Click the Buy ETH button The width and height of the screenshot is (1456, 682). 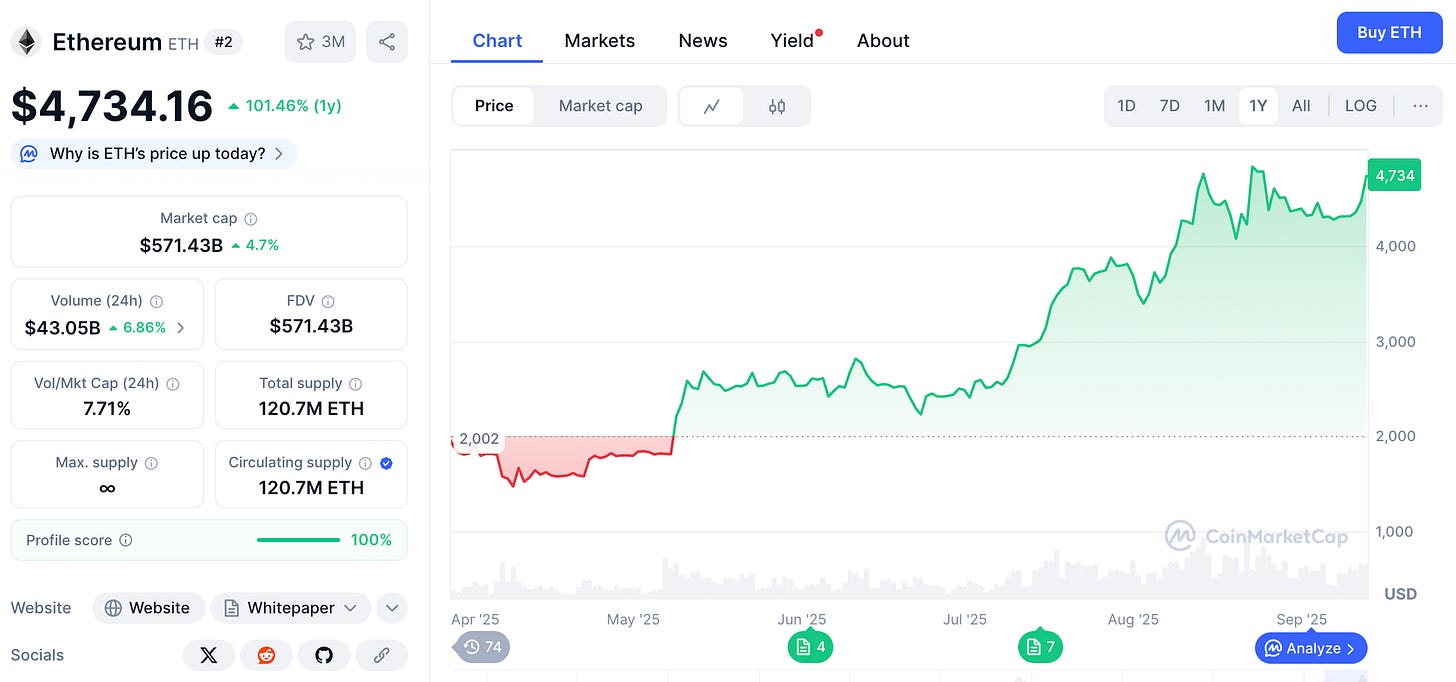click(x=1389, y=32)
